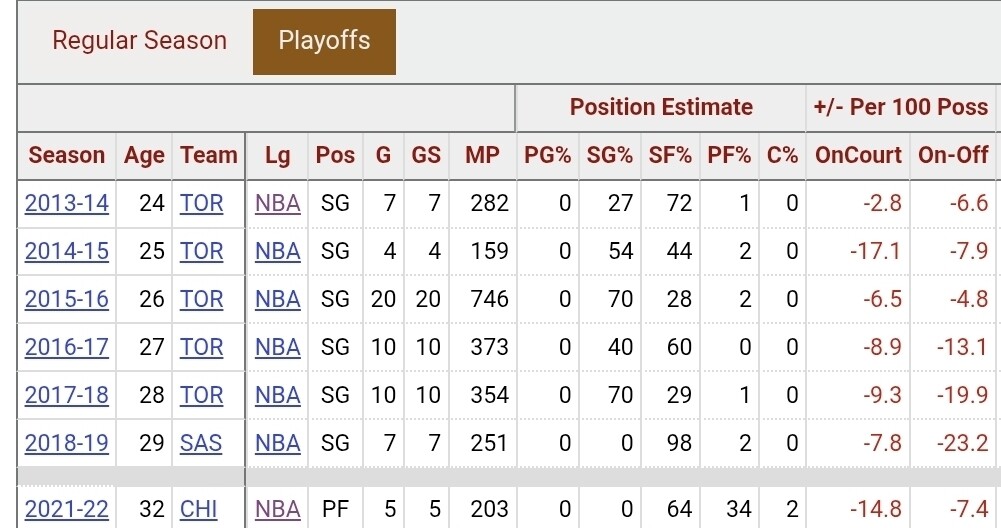The image size is (1001, 528).
Task: Go to the 2016-17 season page
Action: pyautogui.click(x=67, y=347)
